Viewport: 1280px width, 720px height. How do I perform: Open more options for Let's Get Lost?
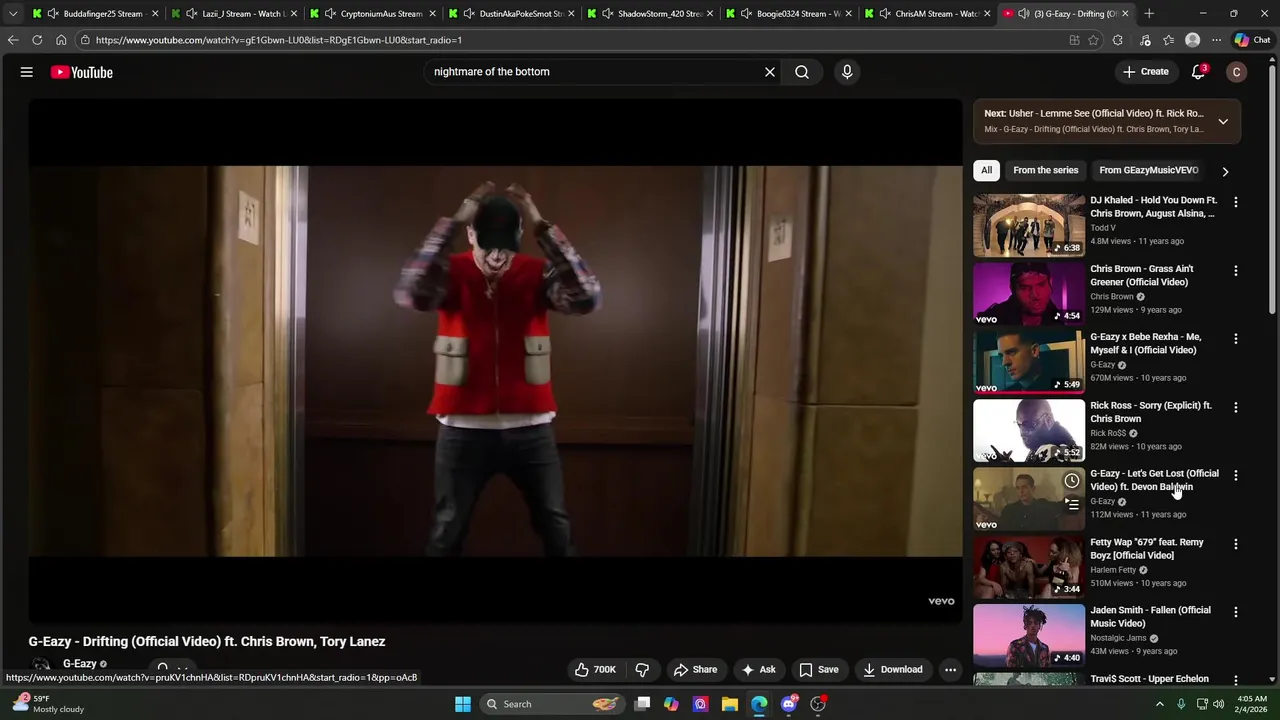pos(1236,476)
